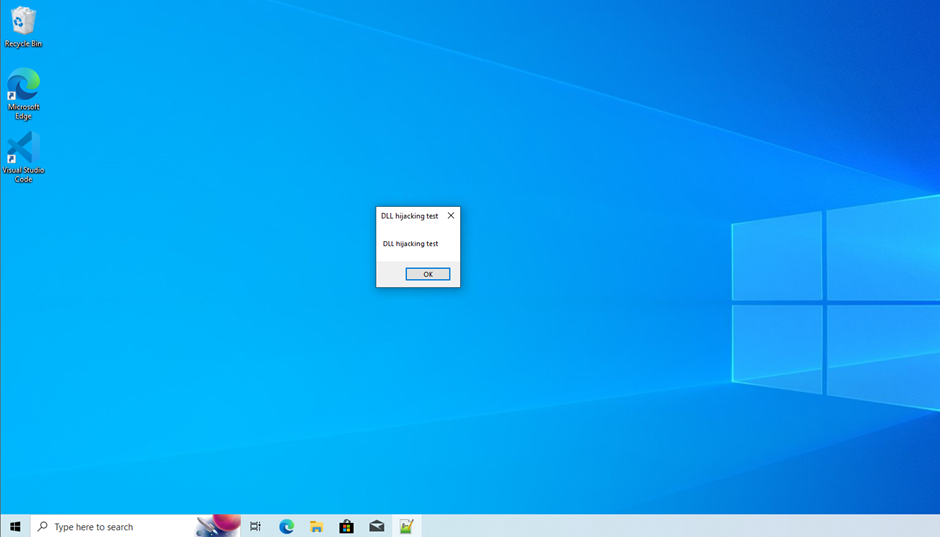Screen dimensions: 940x537
Task: Click an empty area of the taskbar
Action: coord(650,526)
